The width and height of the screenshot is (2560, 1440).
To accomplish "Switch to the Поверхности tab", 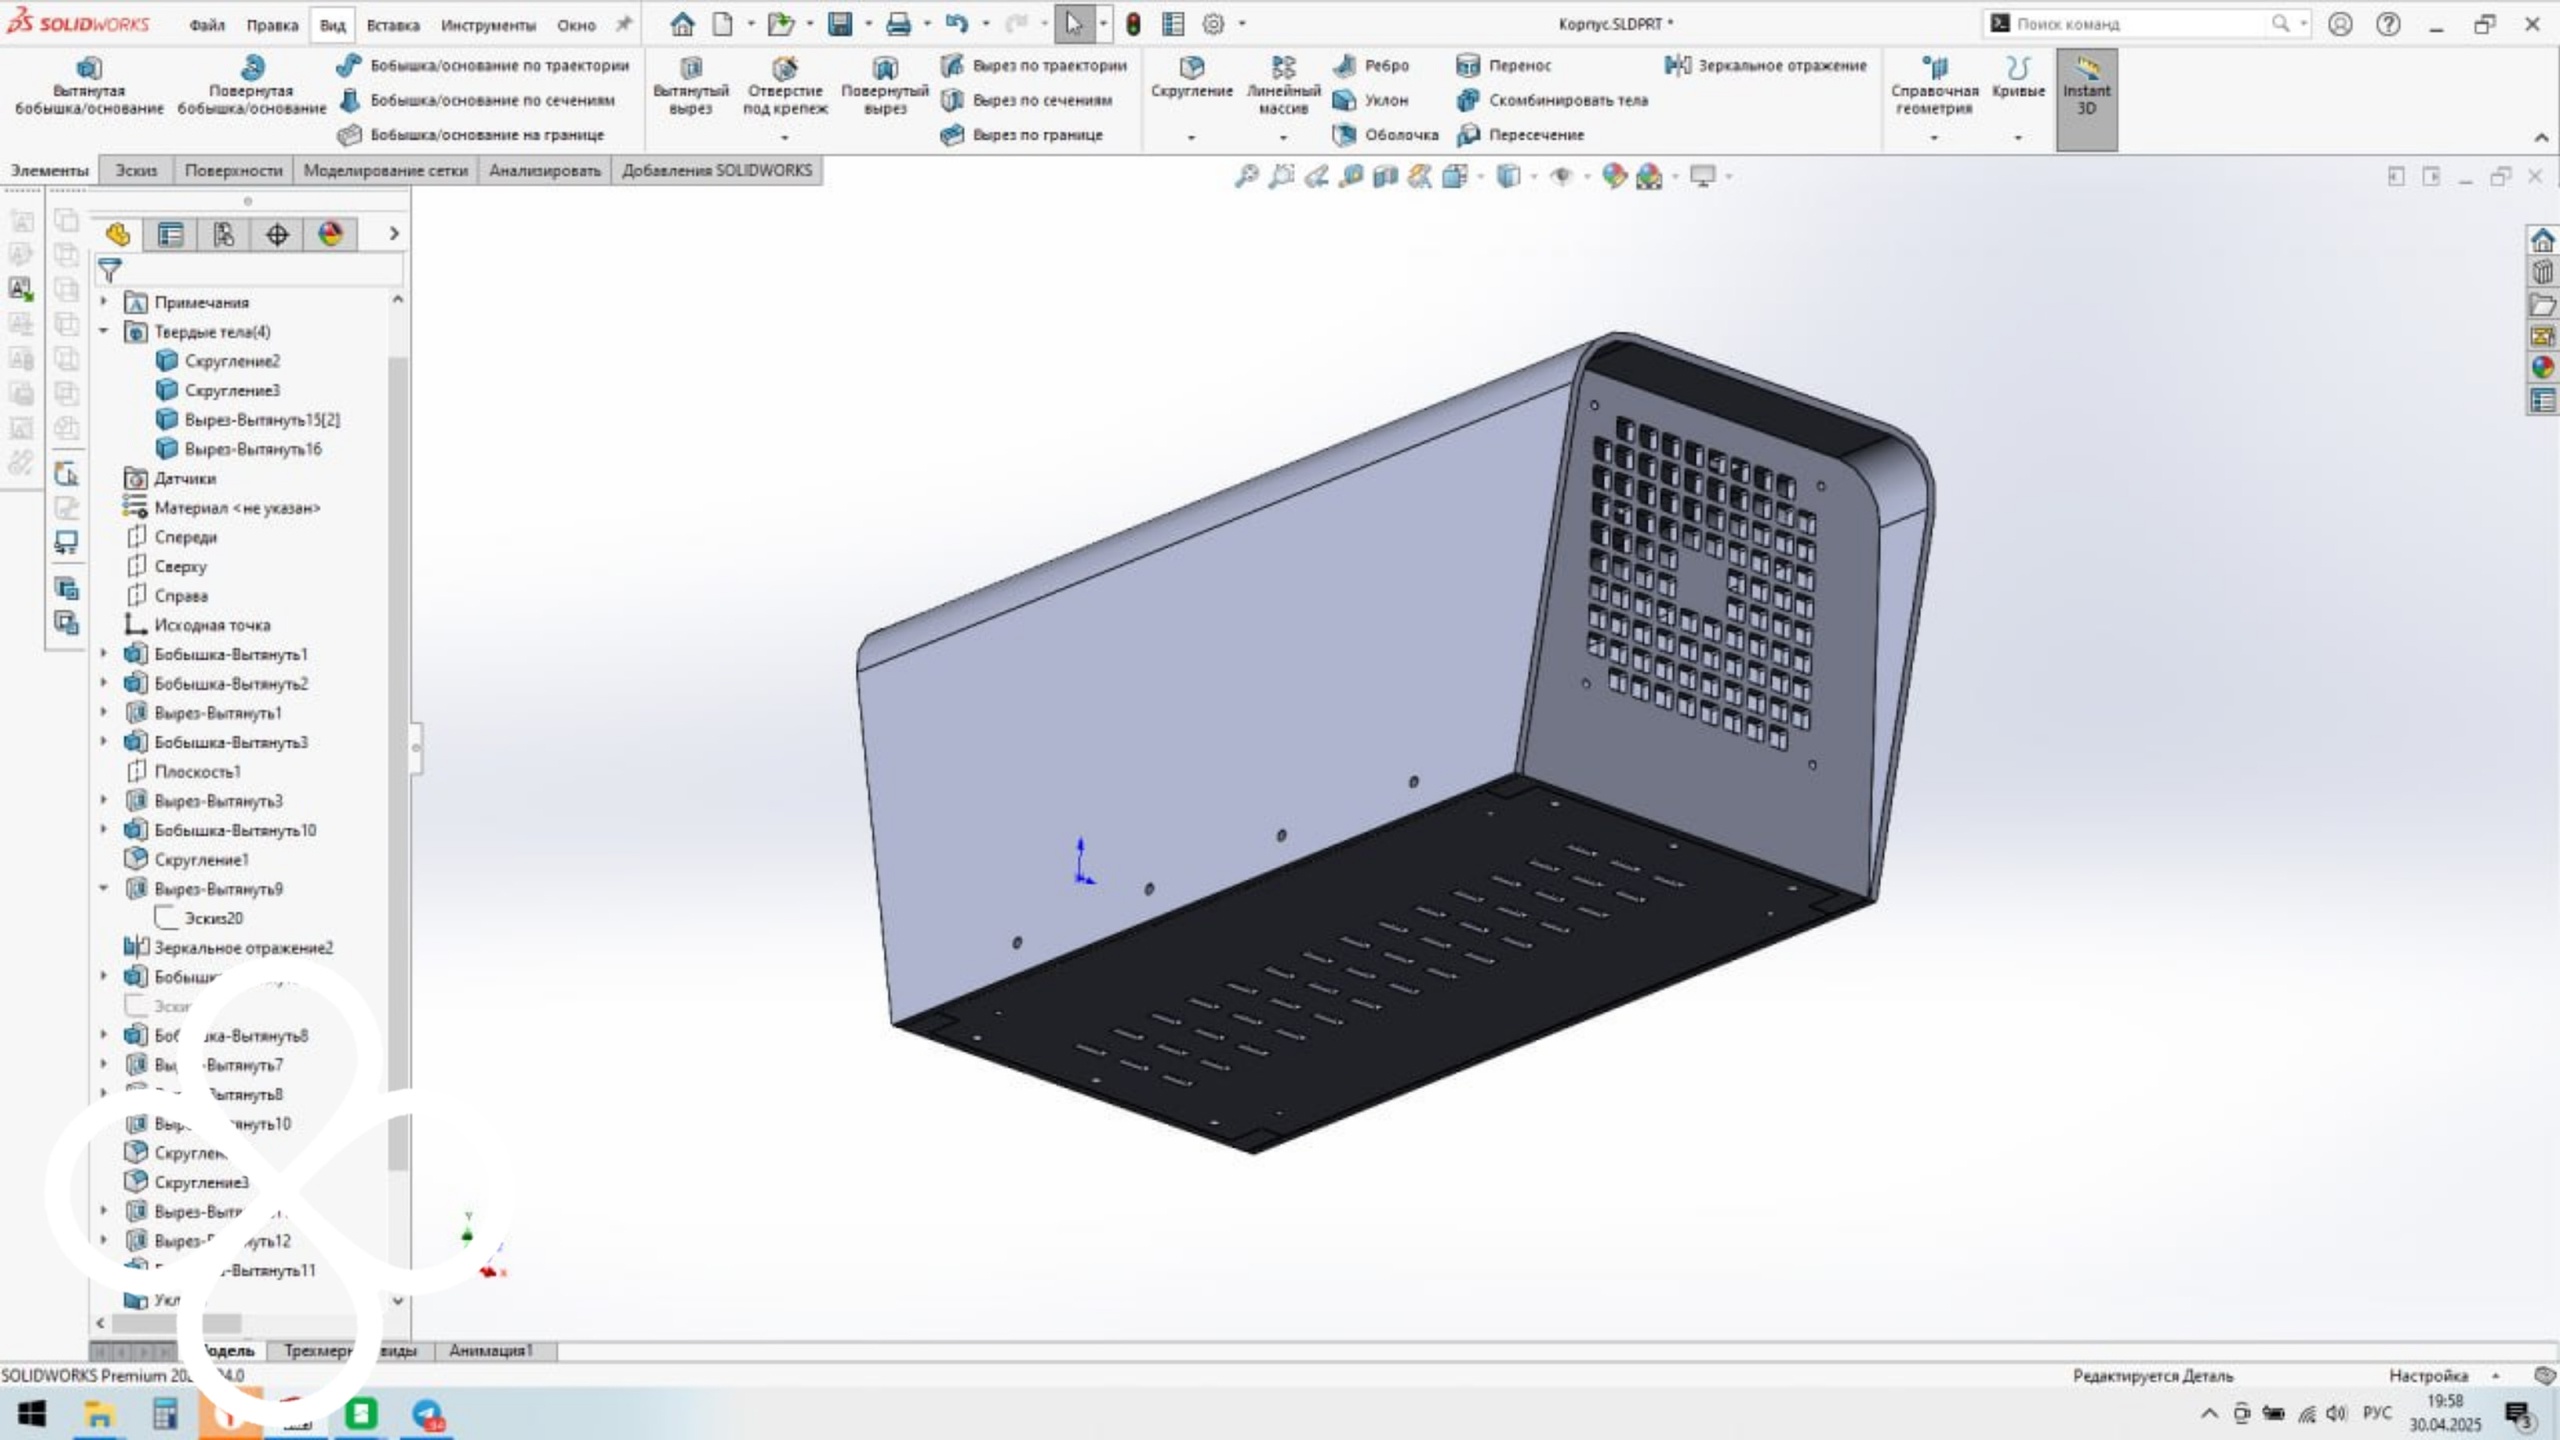I will 233,171.
